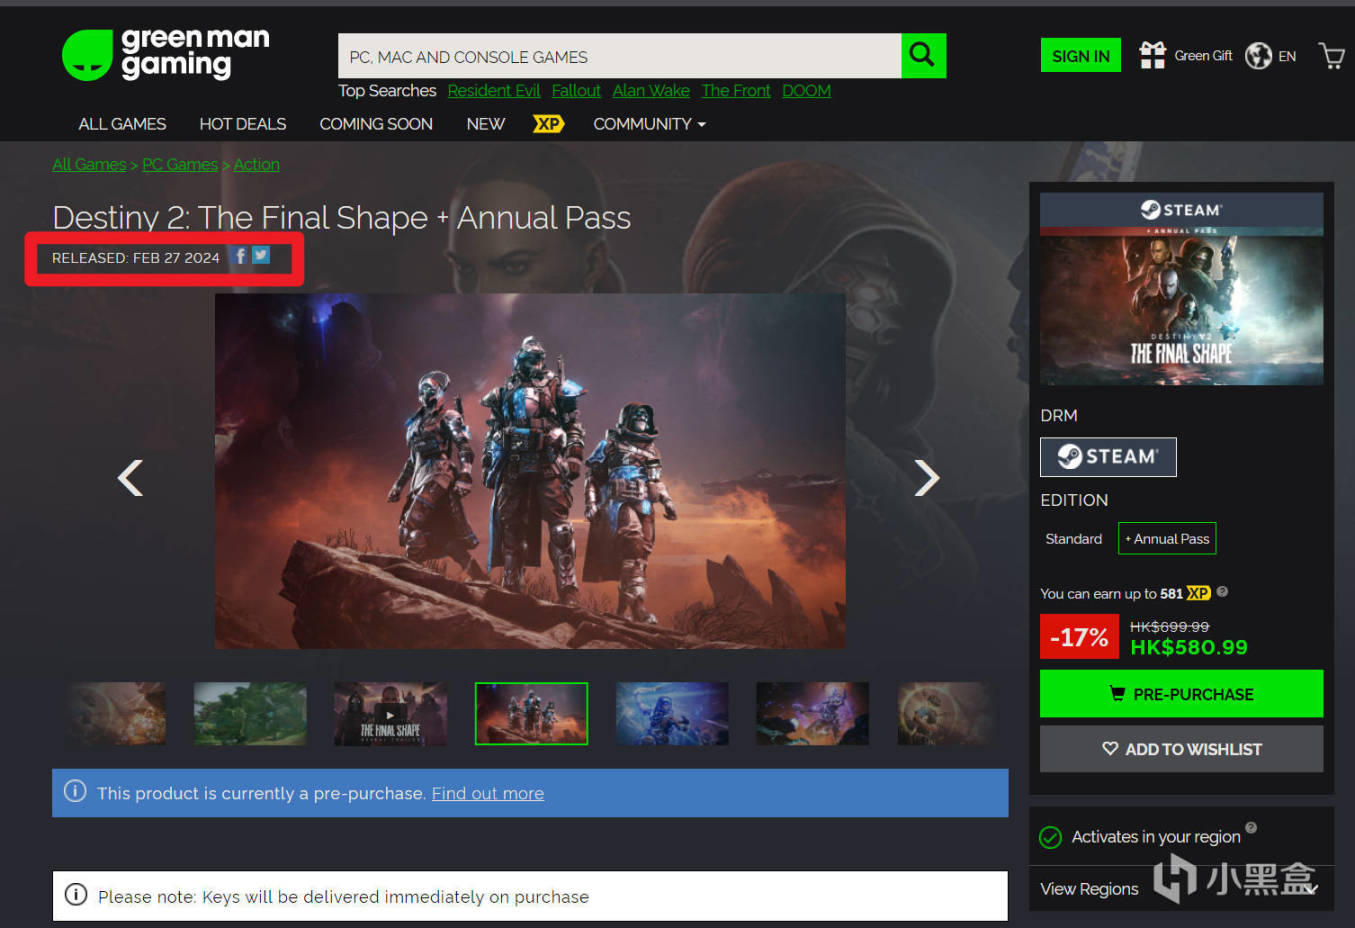Go to All Games breadcrumb
Viewport: 1355px width, 928px height.
[x=89, y=164]
